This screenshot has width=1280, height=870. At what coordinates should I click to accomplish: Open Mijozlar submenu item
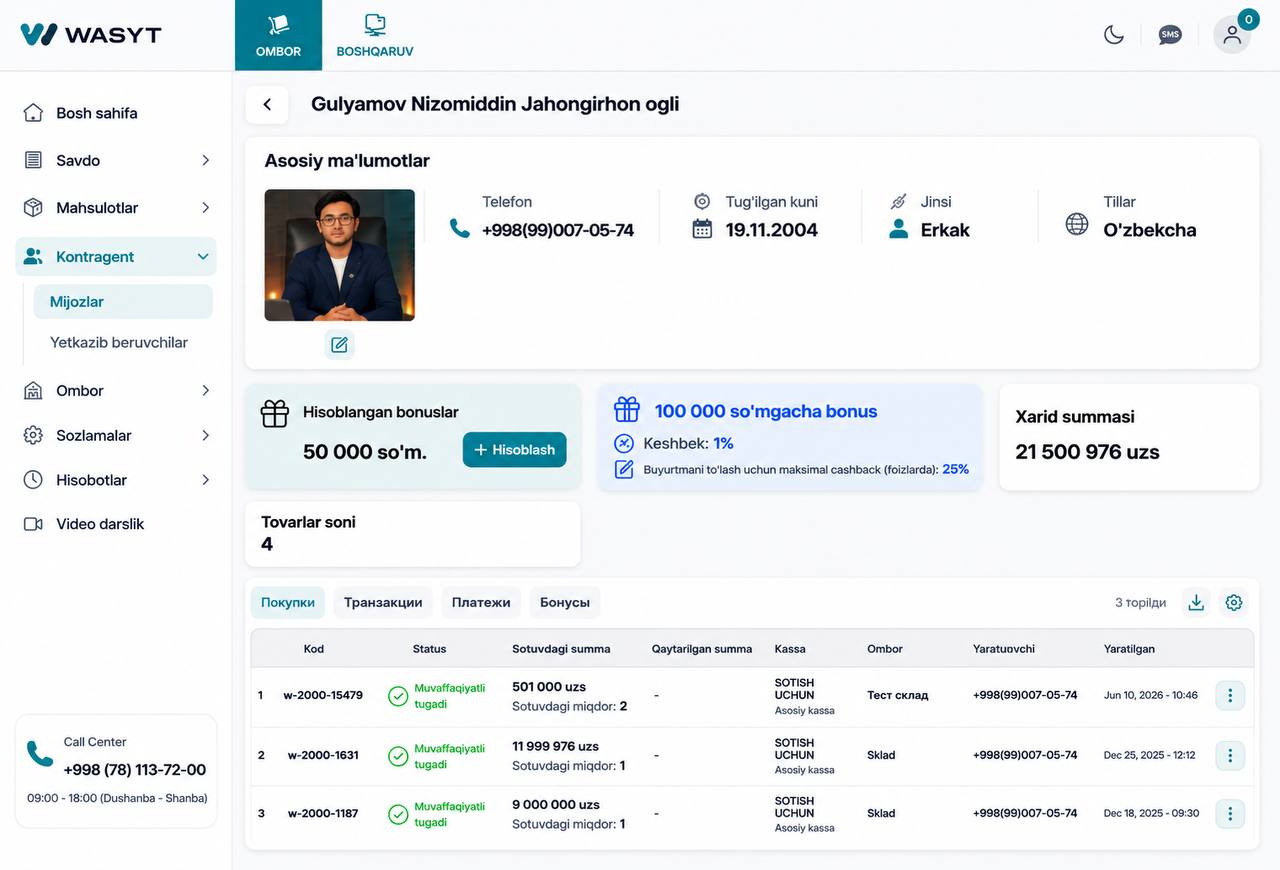[123, 301]
